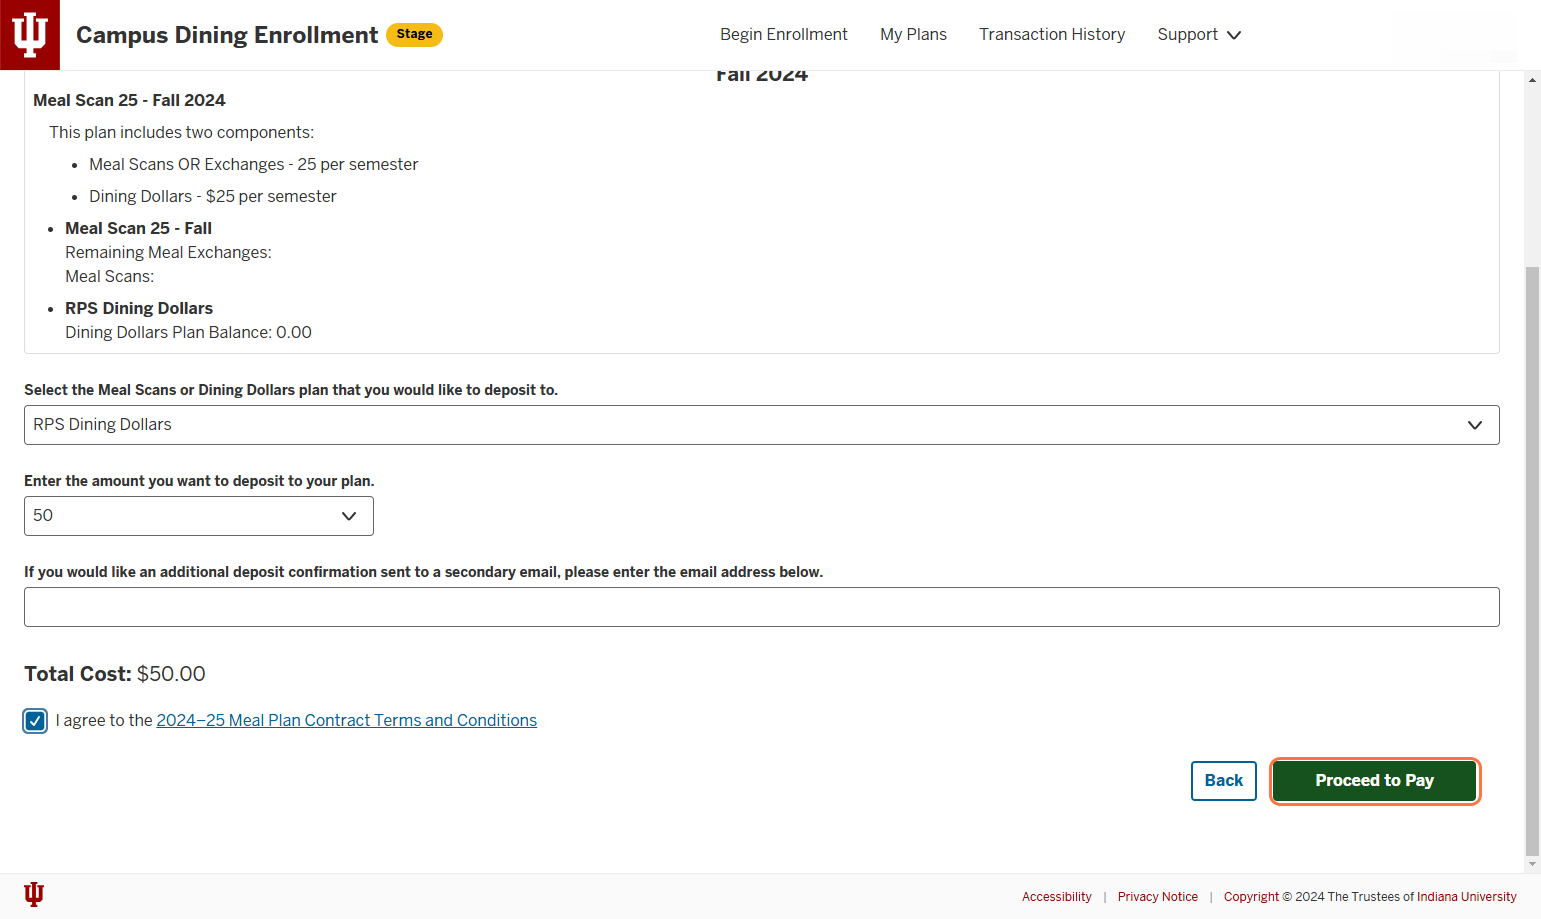
Task: Click 'Dining Dollars - $25 per semester' text
Action: tap(213, 196)
